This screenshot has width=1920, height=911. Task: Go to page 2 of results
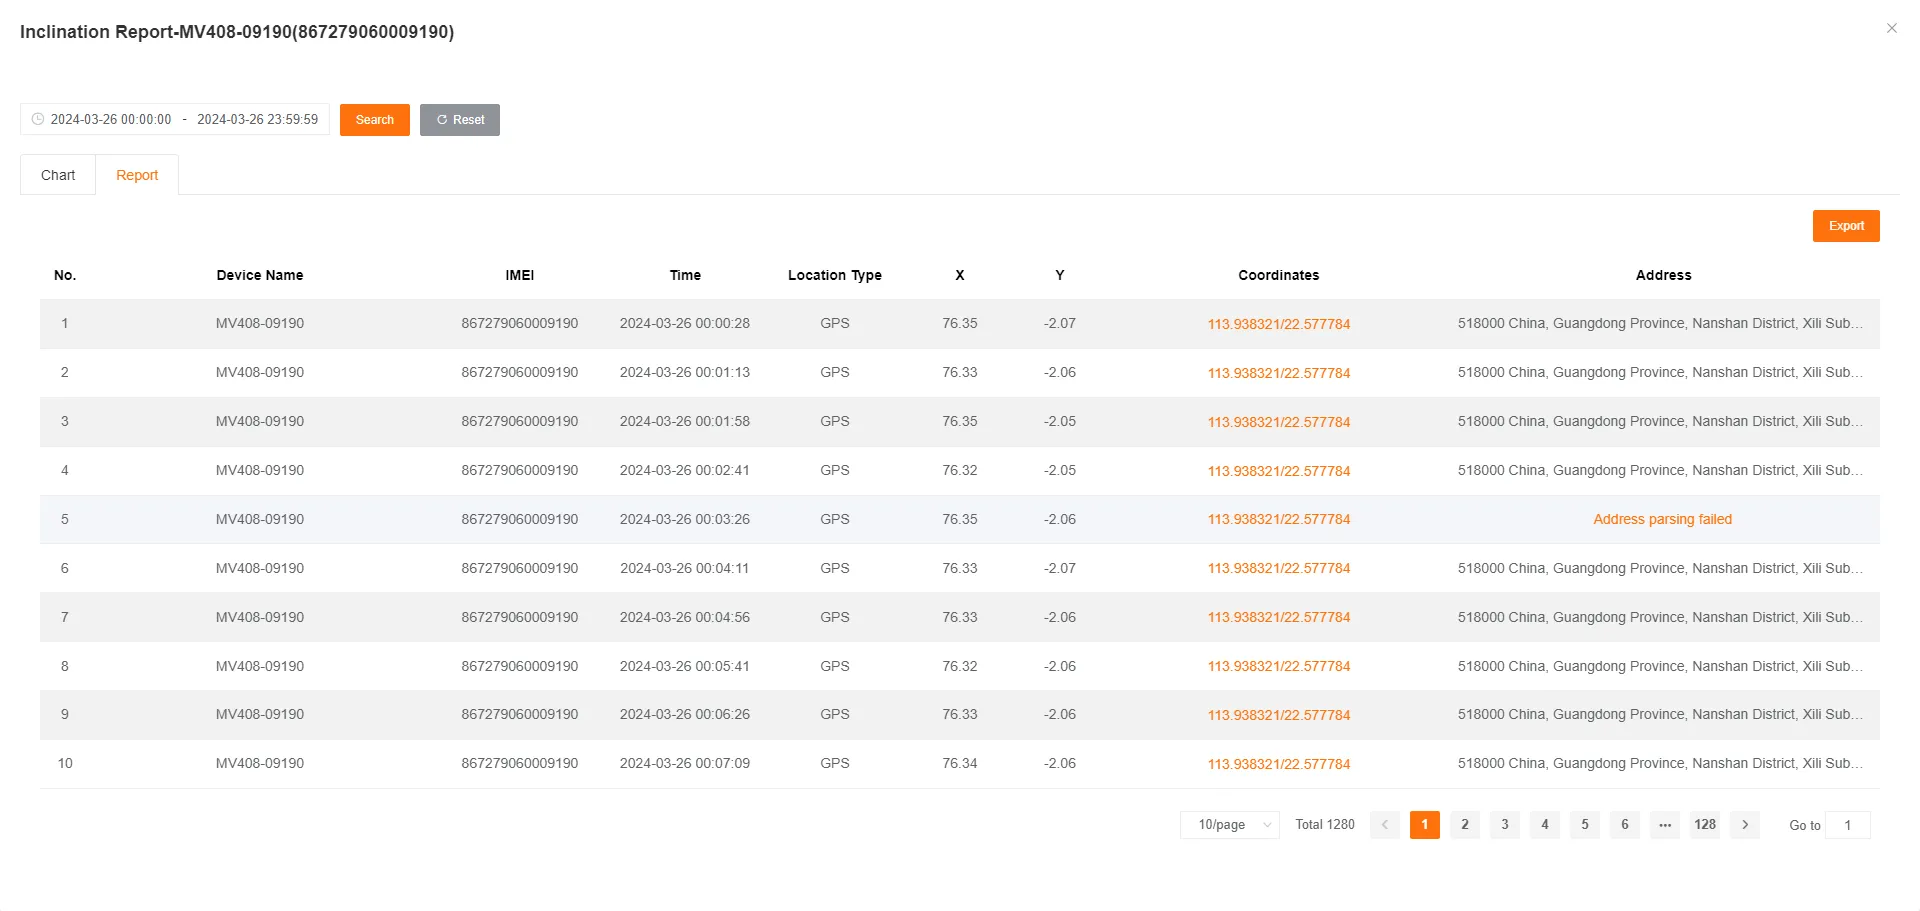click(x=1464, y=825)
